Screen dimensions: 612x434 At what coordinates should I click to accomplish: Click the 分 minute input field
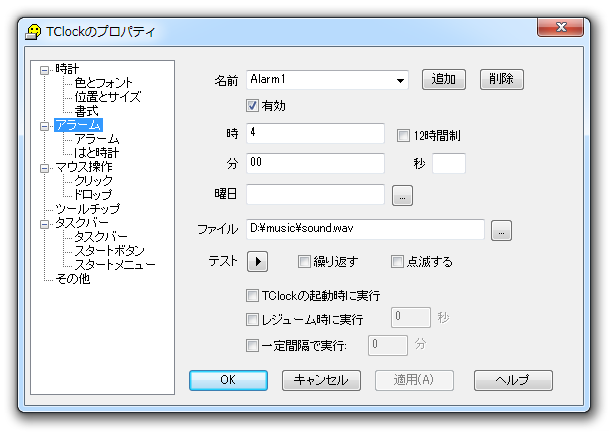click(315, 163)
